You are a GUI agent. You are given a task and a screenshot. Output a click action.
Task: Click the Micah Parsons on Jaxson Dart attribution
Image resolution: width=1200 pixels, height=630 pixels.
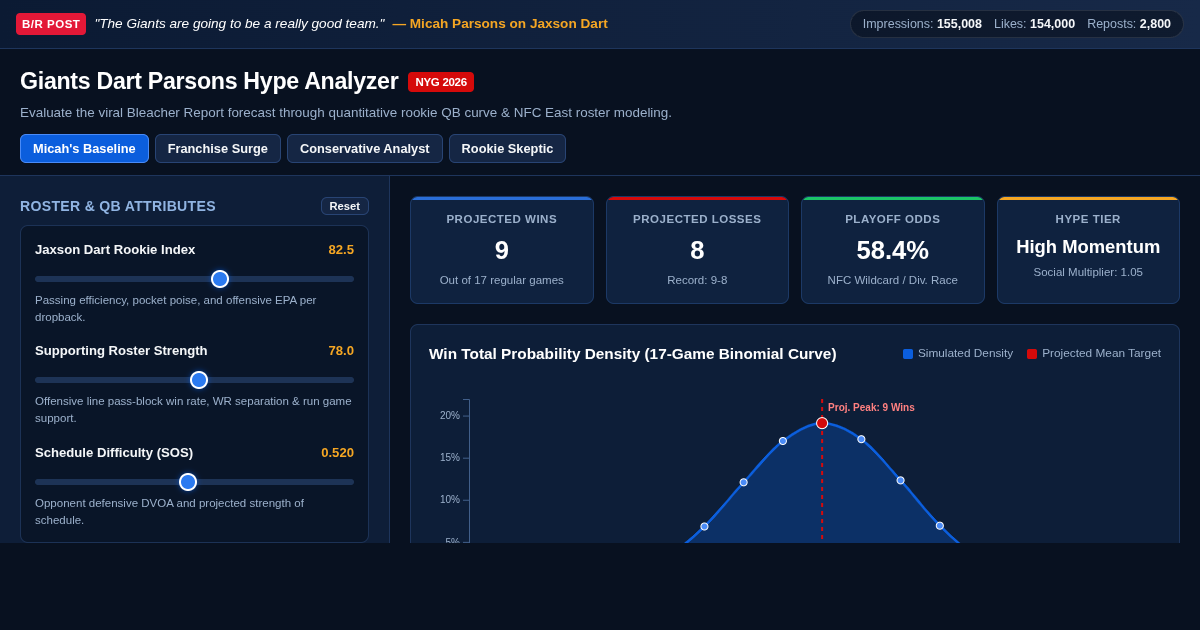[x=500, y=24]
